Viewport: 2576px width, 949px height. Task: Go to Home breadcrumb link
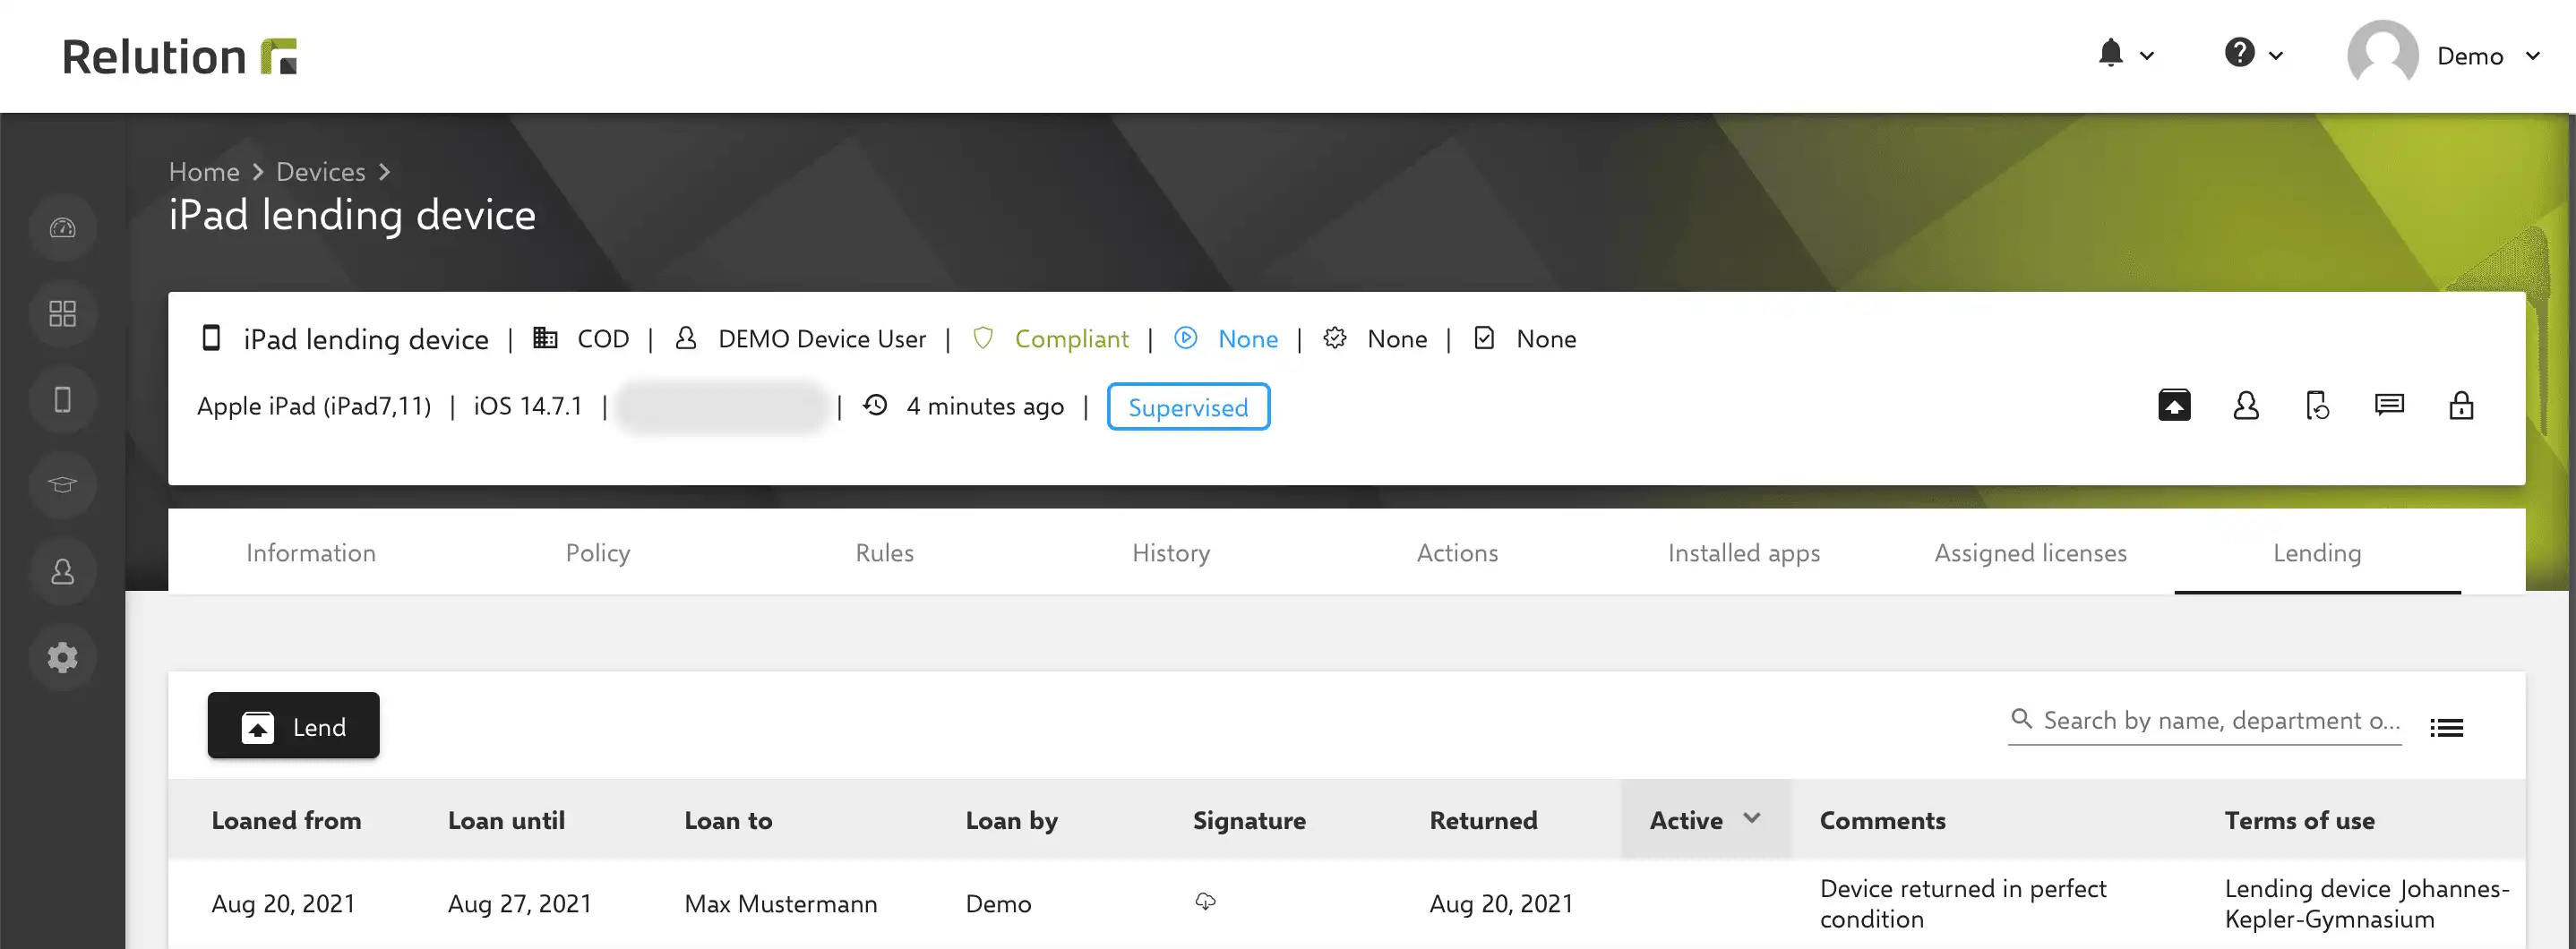point(204,172)
